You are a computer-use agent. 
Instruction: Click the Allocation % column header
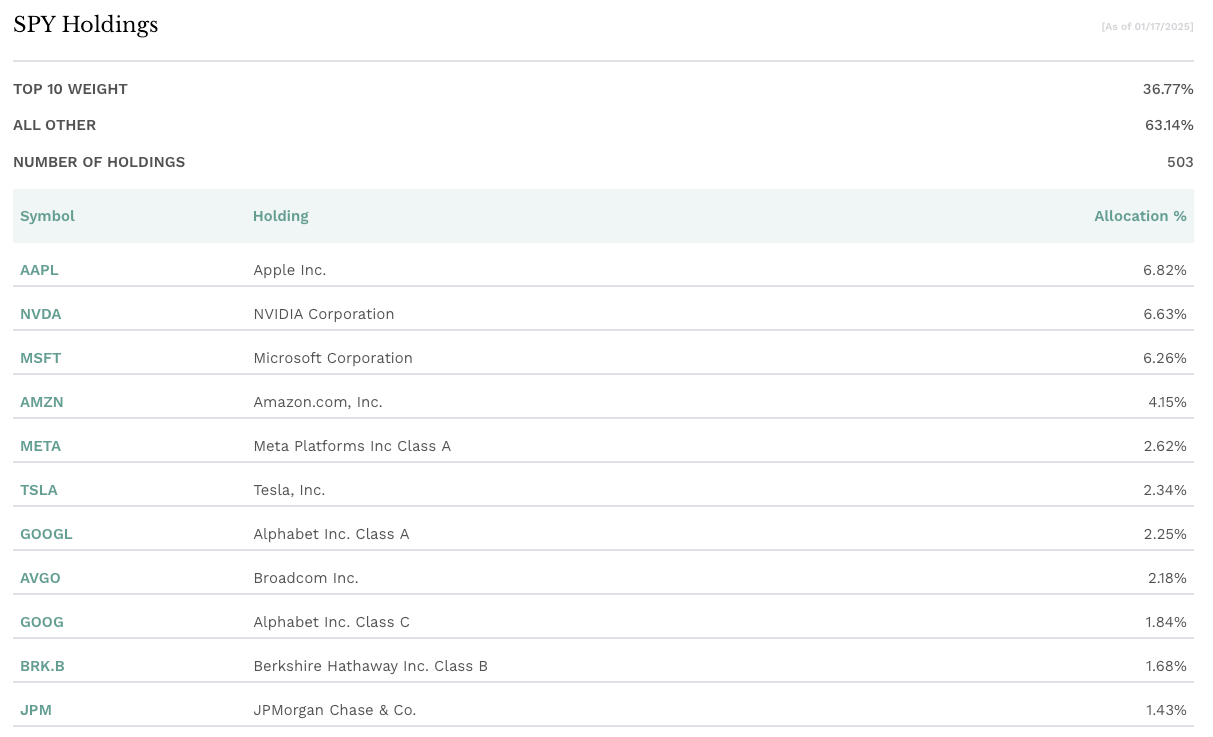tap(1140, 216)
